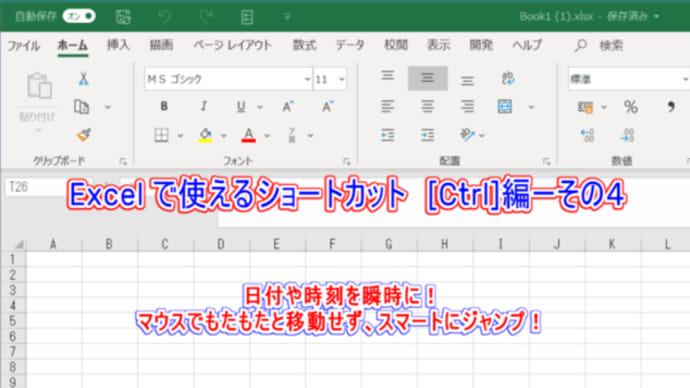Switch to the 挿入 tab
The height and width of the screenshot is (388, 690).
pyautogui.click(x=118, y=45)
